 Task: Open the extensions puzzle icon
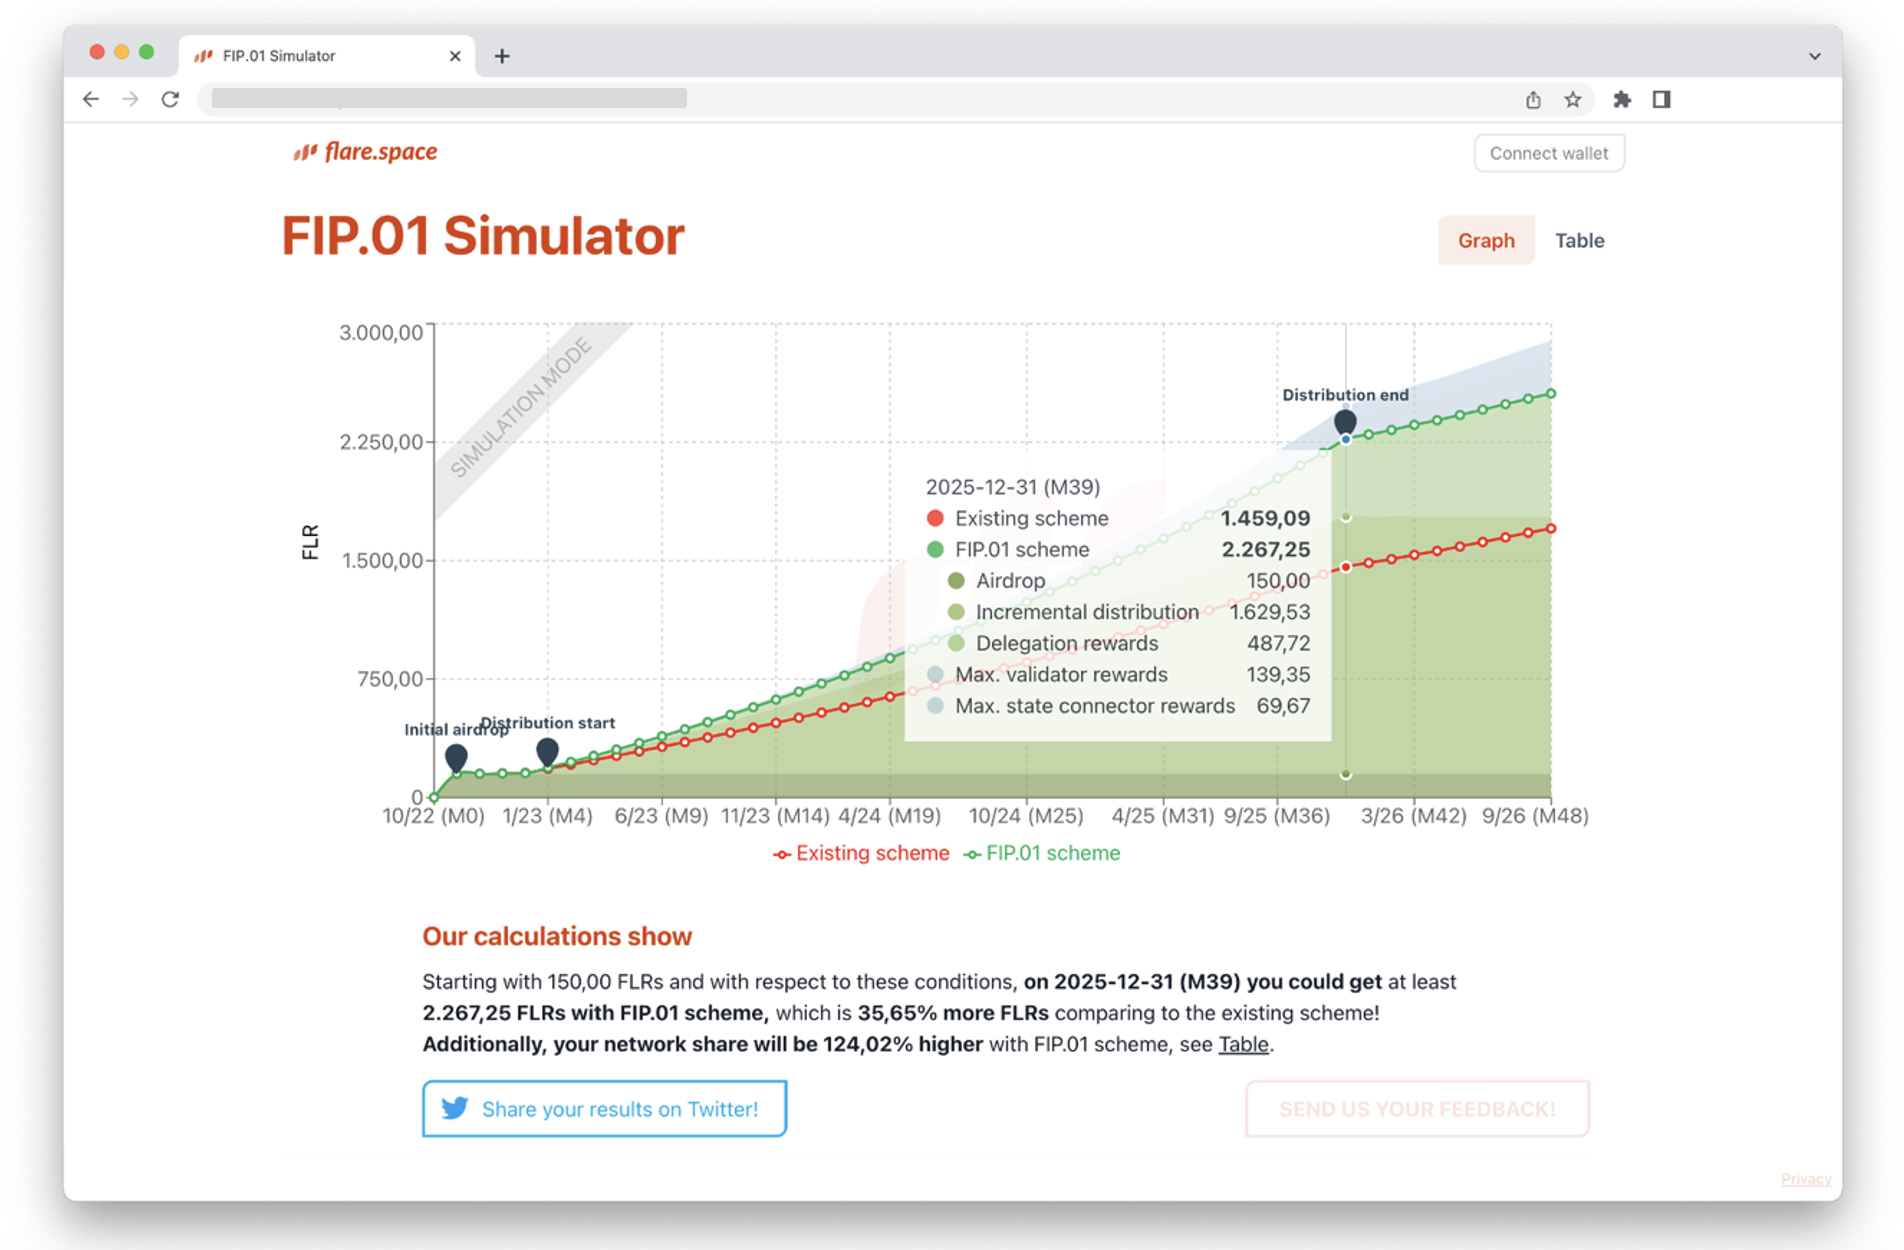[x=1621, y=99]
